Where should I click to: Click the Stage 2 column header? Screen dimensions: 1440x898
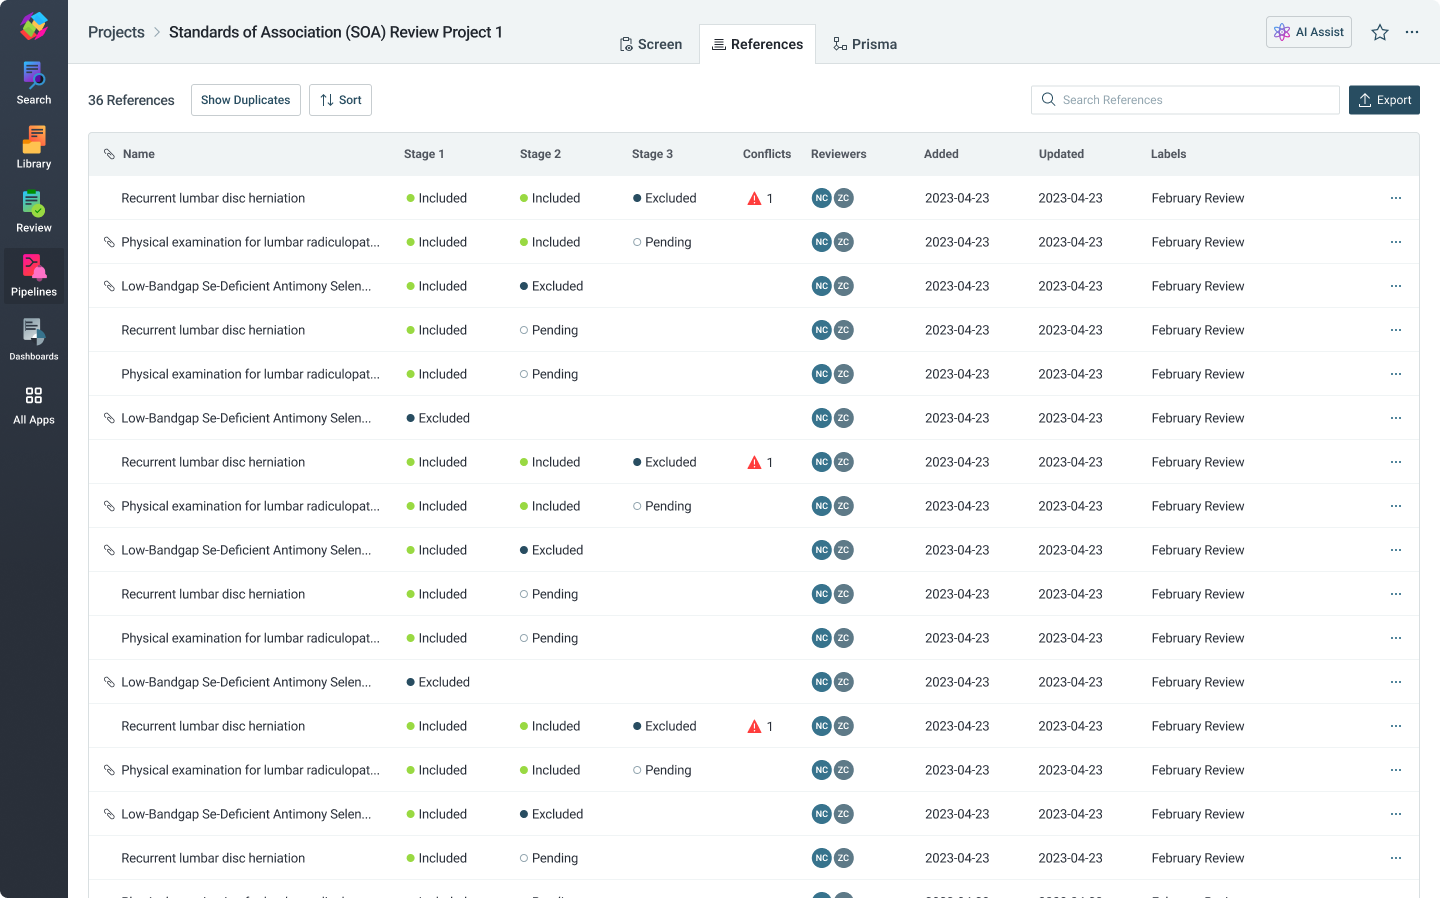pos(540,154)
